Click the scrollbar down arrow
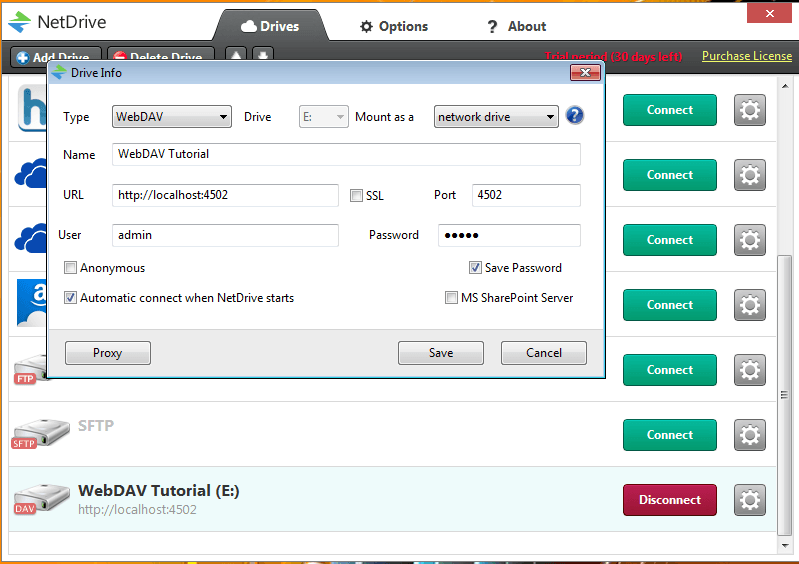The image size is (799, 564). point(784,546)
